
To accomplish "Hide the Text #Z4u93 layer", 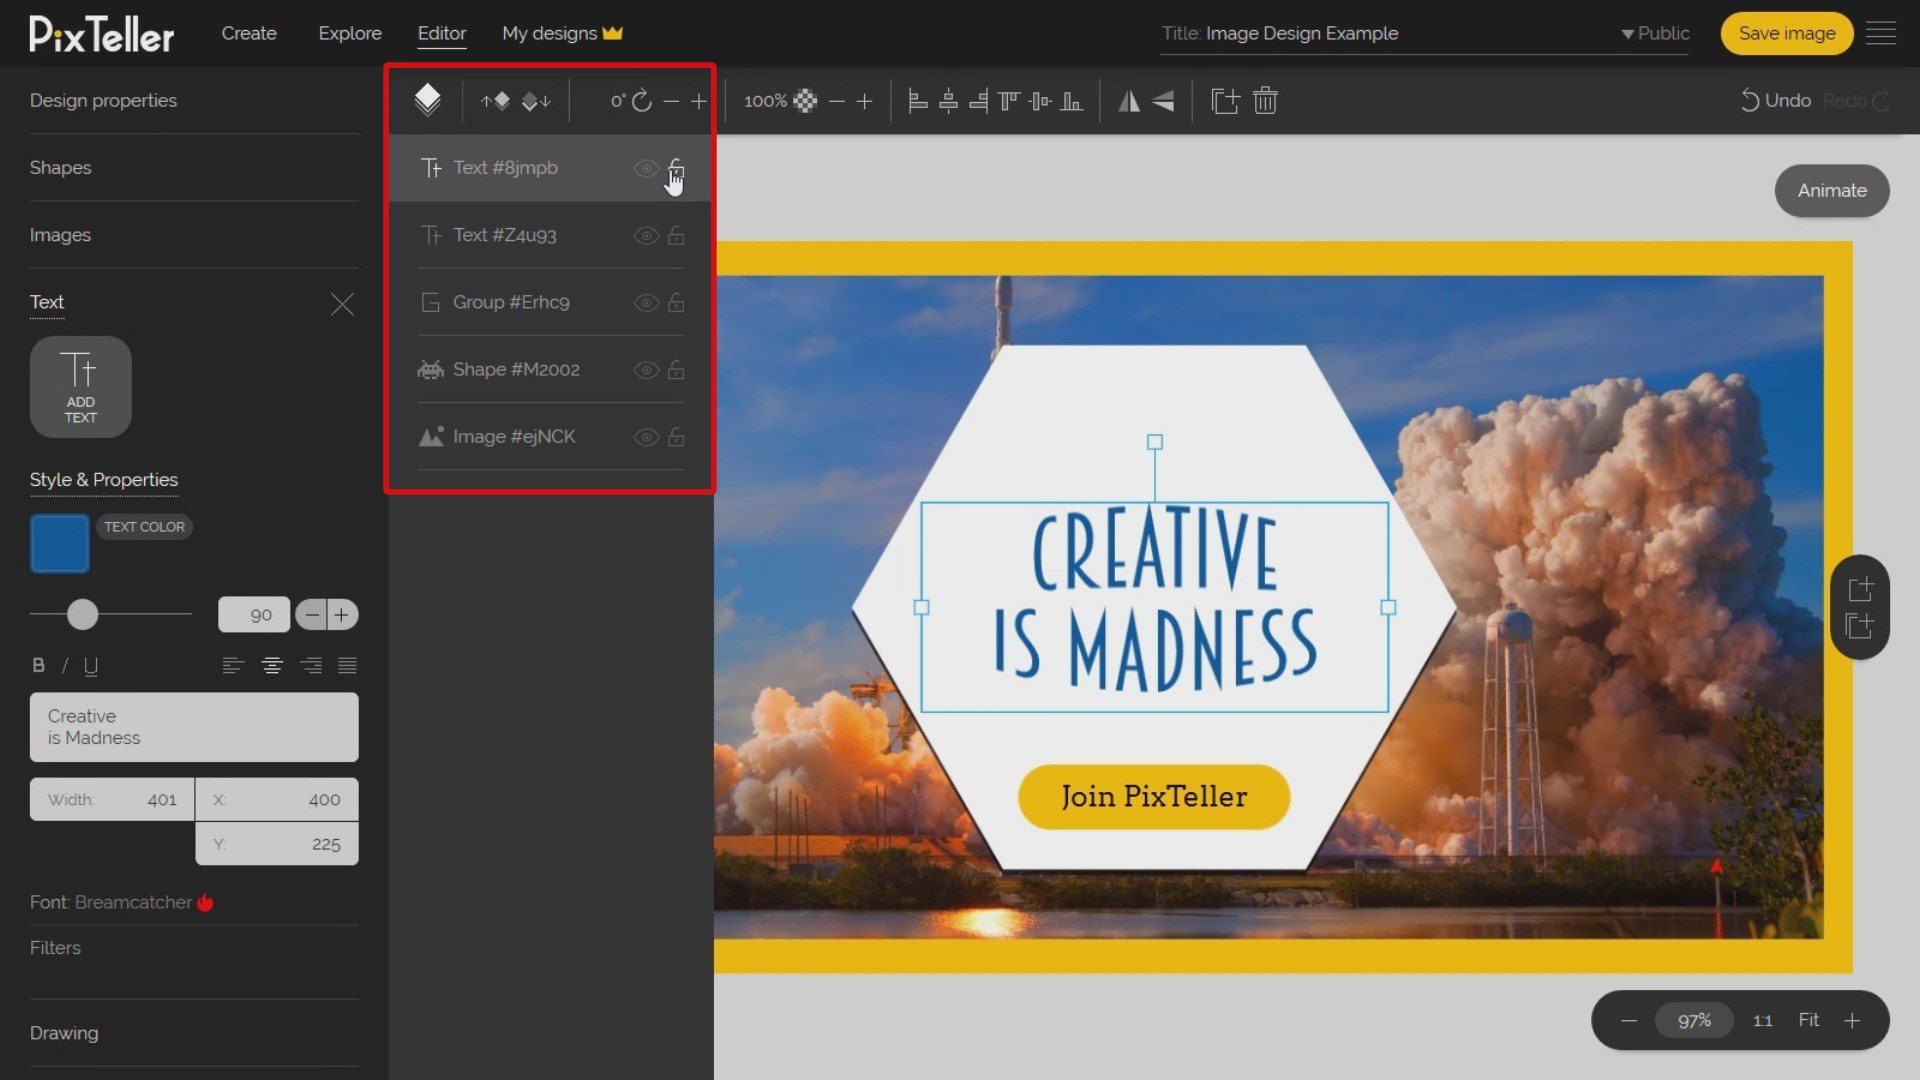I will click(646, 236).
